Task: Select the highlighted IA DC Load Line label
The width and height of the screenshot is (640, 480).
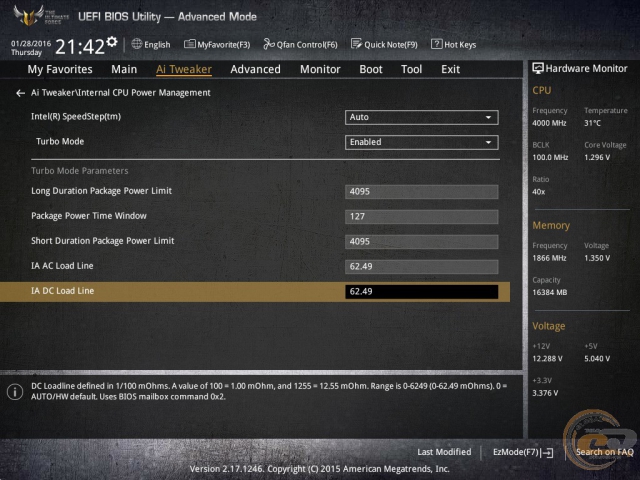Action: (62, 291)
